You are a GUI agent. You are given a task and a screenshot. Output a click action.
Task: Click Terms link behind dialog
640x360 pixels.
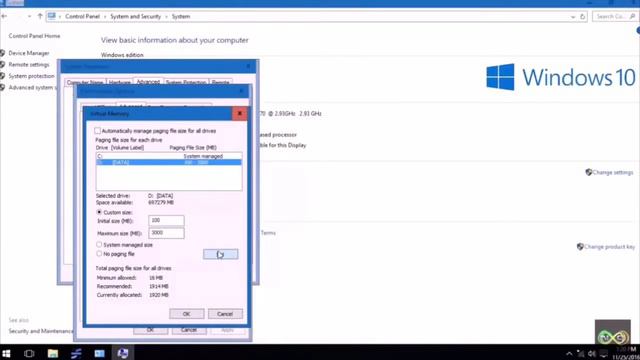point(268,233)
